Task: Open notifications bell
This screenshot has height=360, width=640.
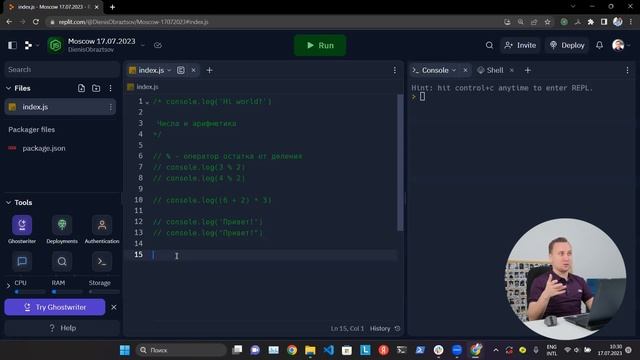Action: click(x=599, y=45)
